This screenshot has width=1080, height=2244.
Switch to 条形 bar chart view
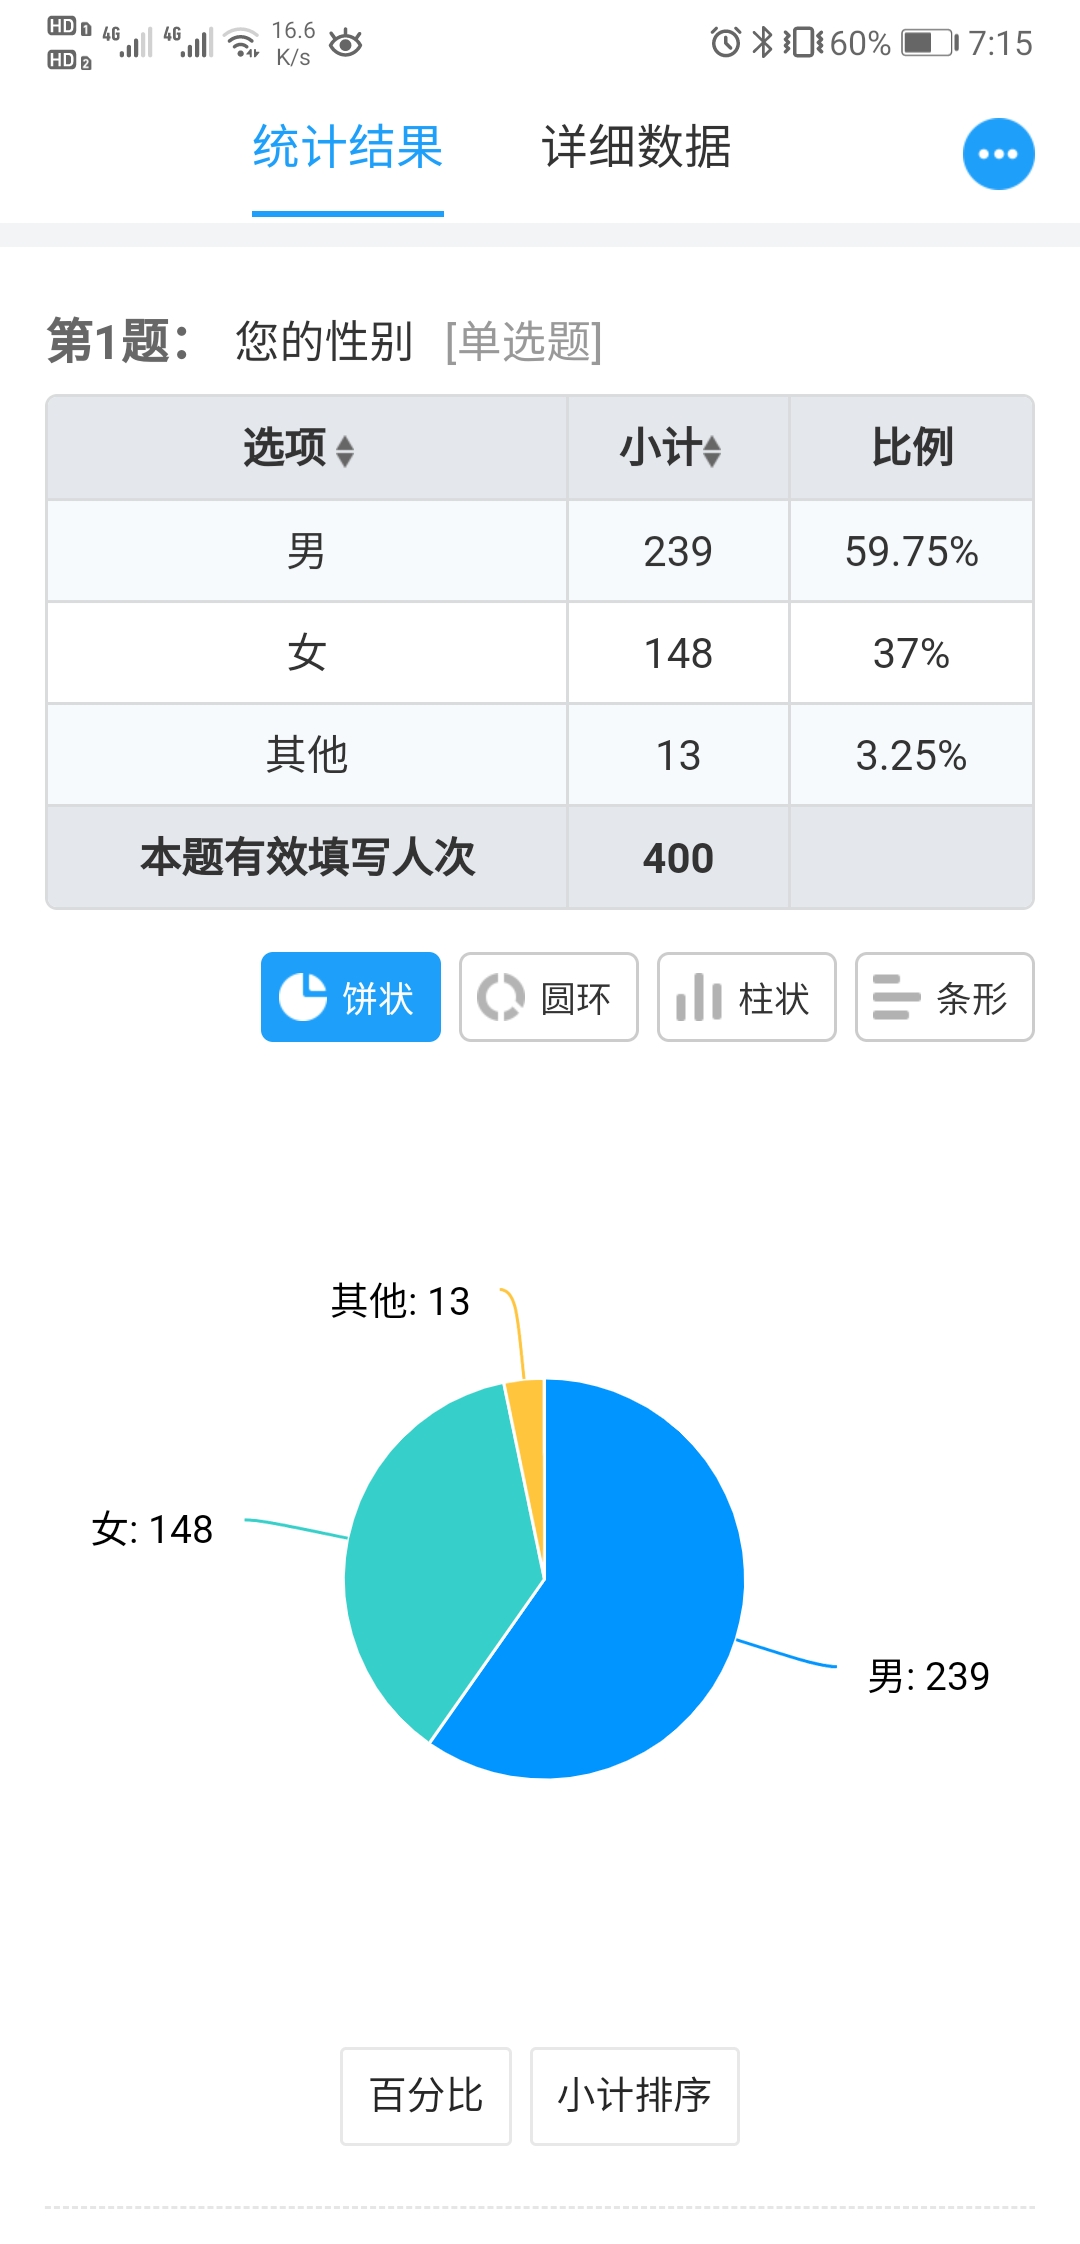pyautogui.click(x=945, y=997)
